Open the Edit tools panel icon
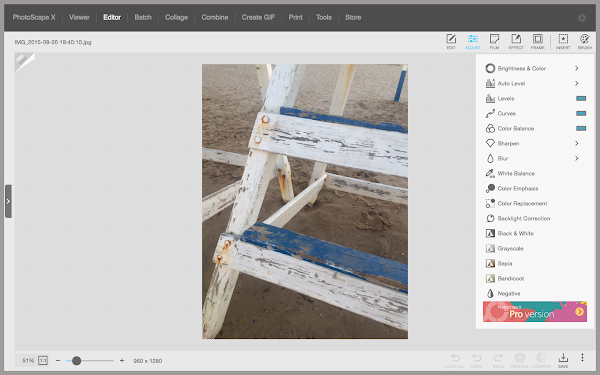 [451, 41]
